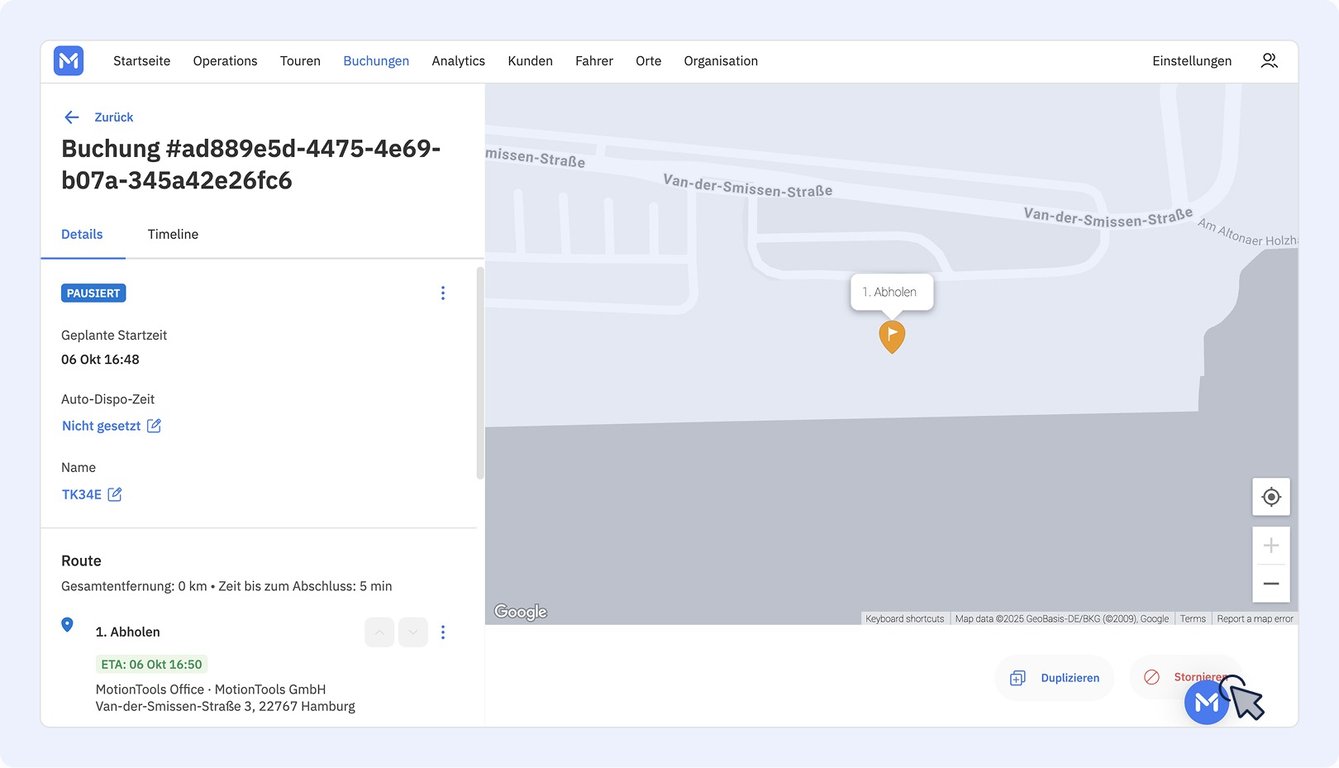This screenshot has height=768, width=1339.
Task: Move the 1. Abholen stop up
Action: coord(379,632)
